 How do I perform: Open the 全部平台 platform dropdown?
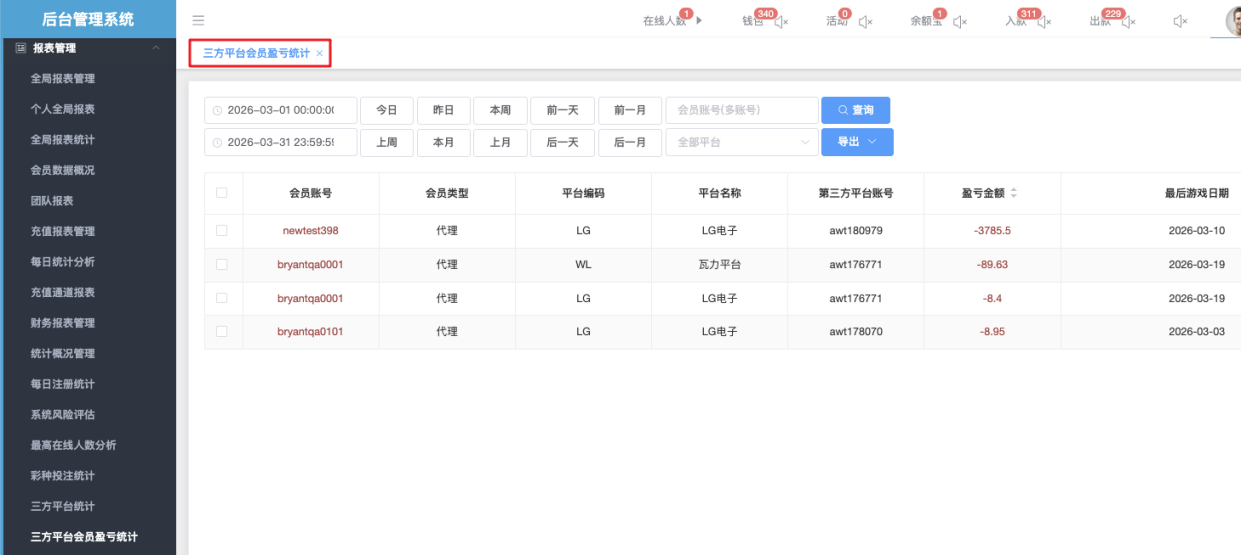741,142
